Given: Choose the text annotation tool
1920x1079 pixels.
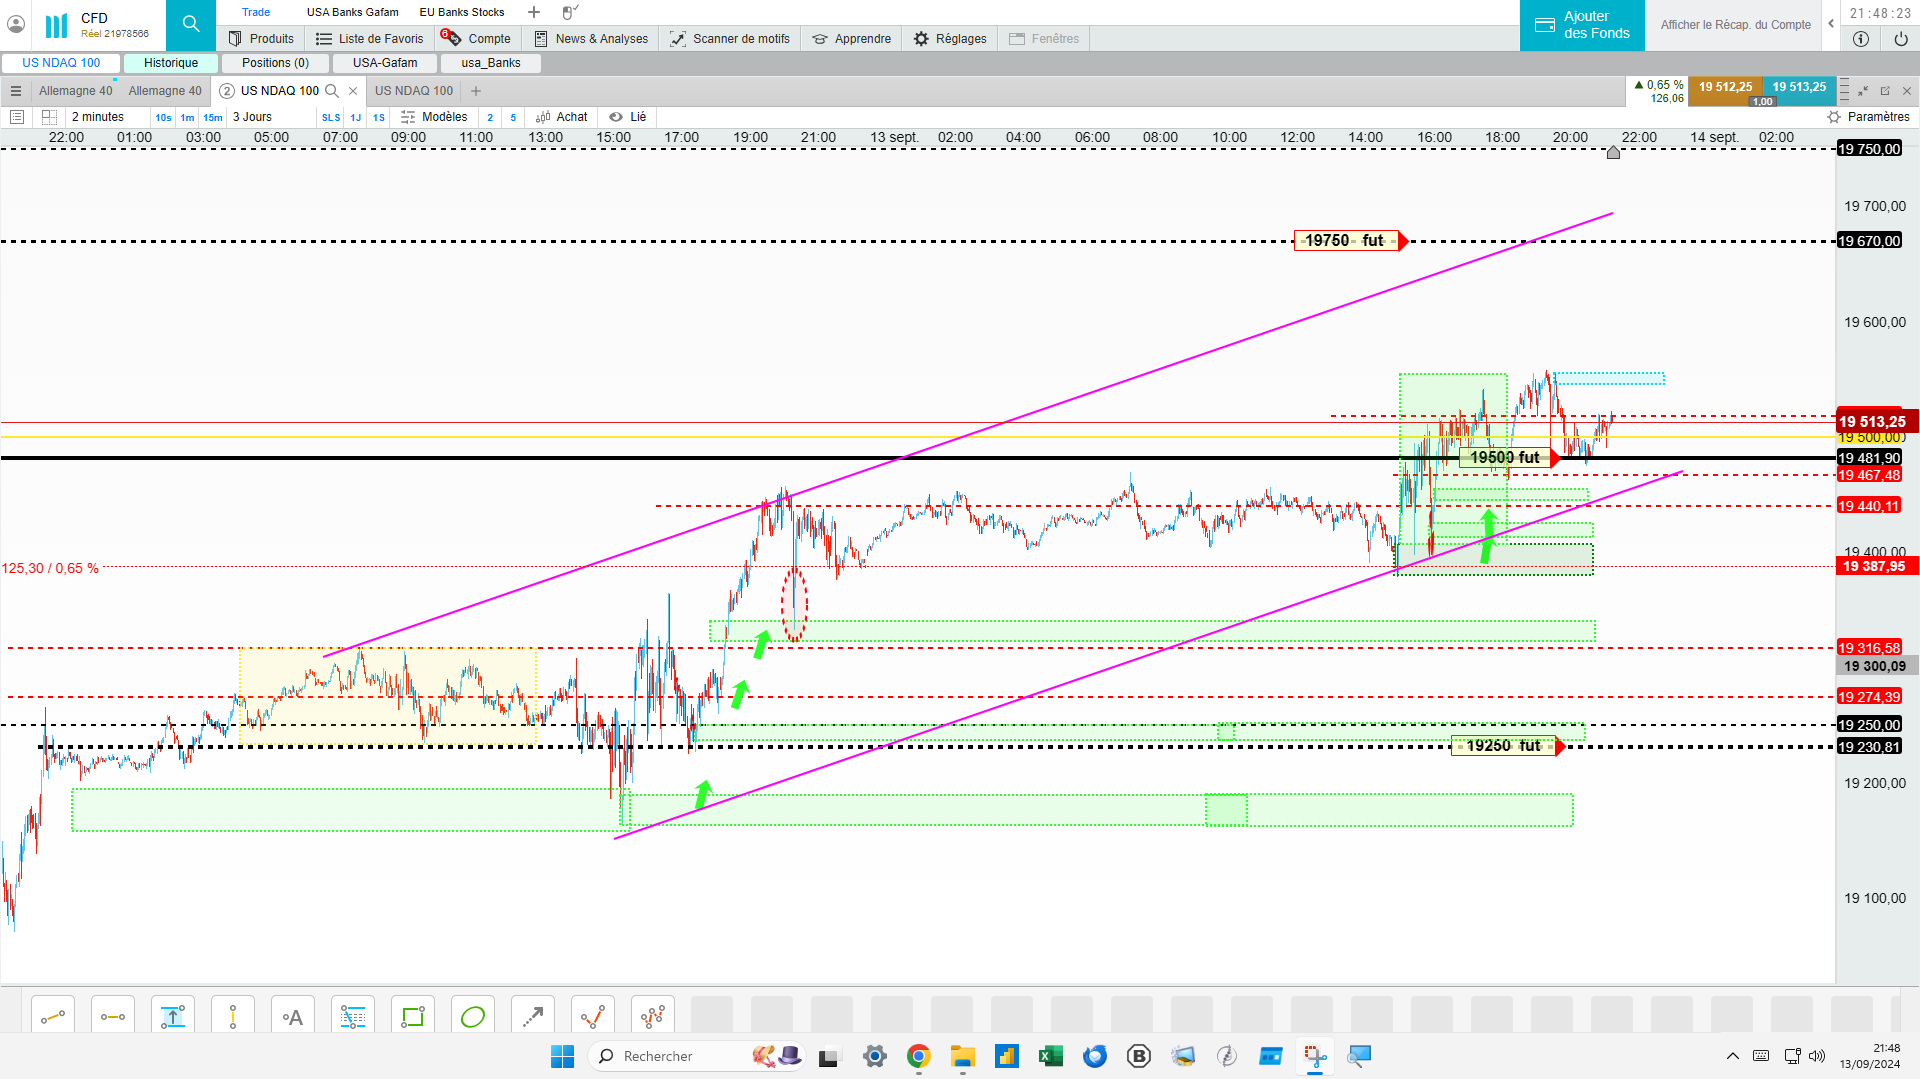Looking at the screenshot, I should pos(293,1017).
